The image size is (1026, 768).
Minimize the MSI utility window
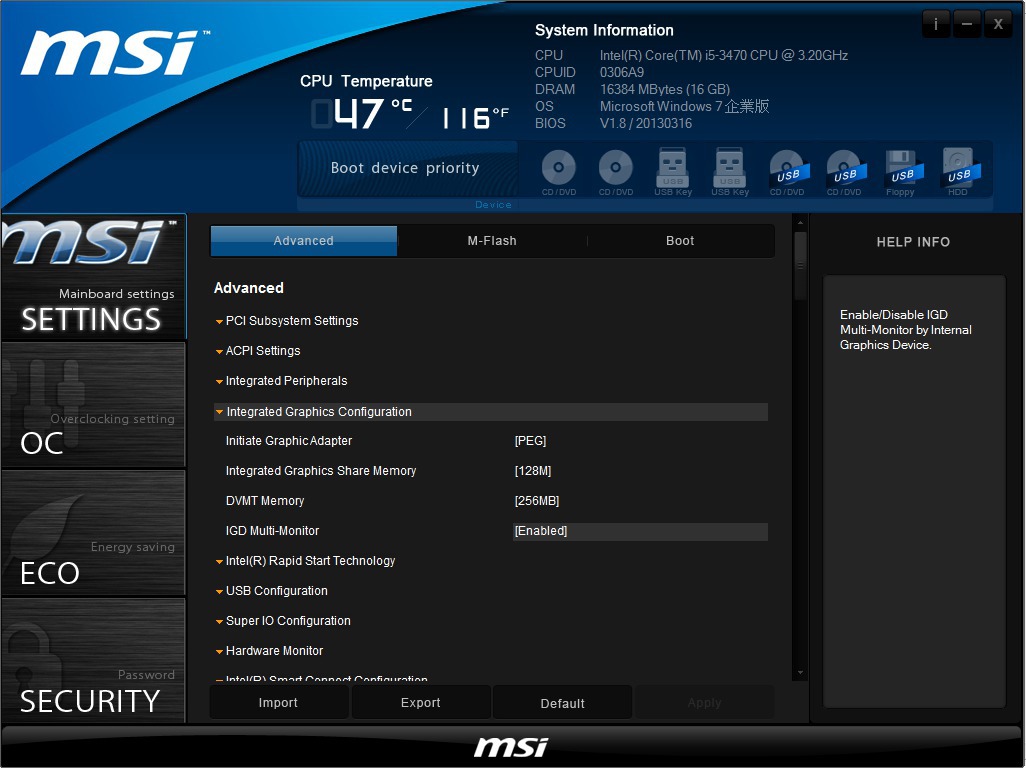pos(966,24)
